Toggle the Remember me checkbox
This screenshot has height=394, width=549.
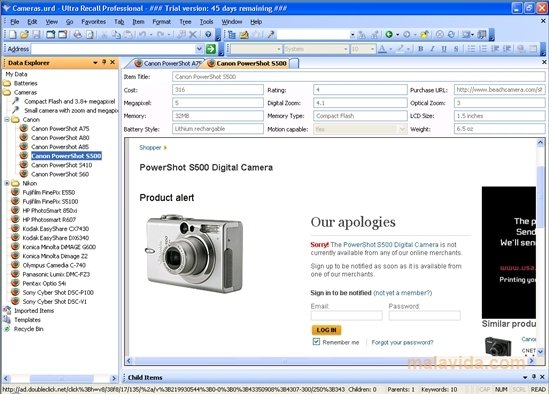316,341
